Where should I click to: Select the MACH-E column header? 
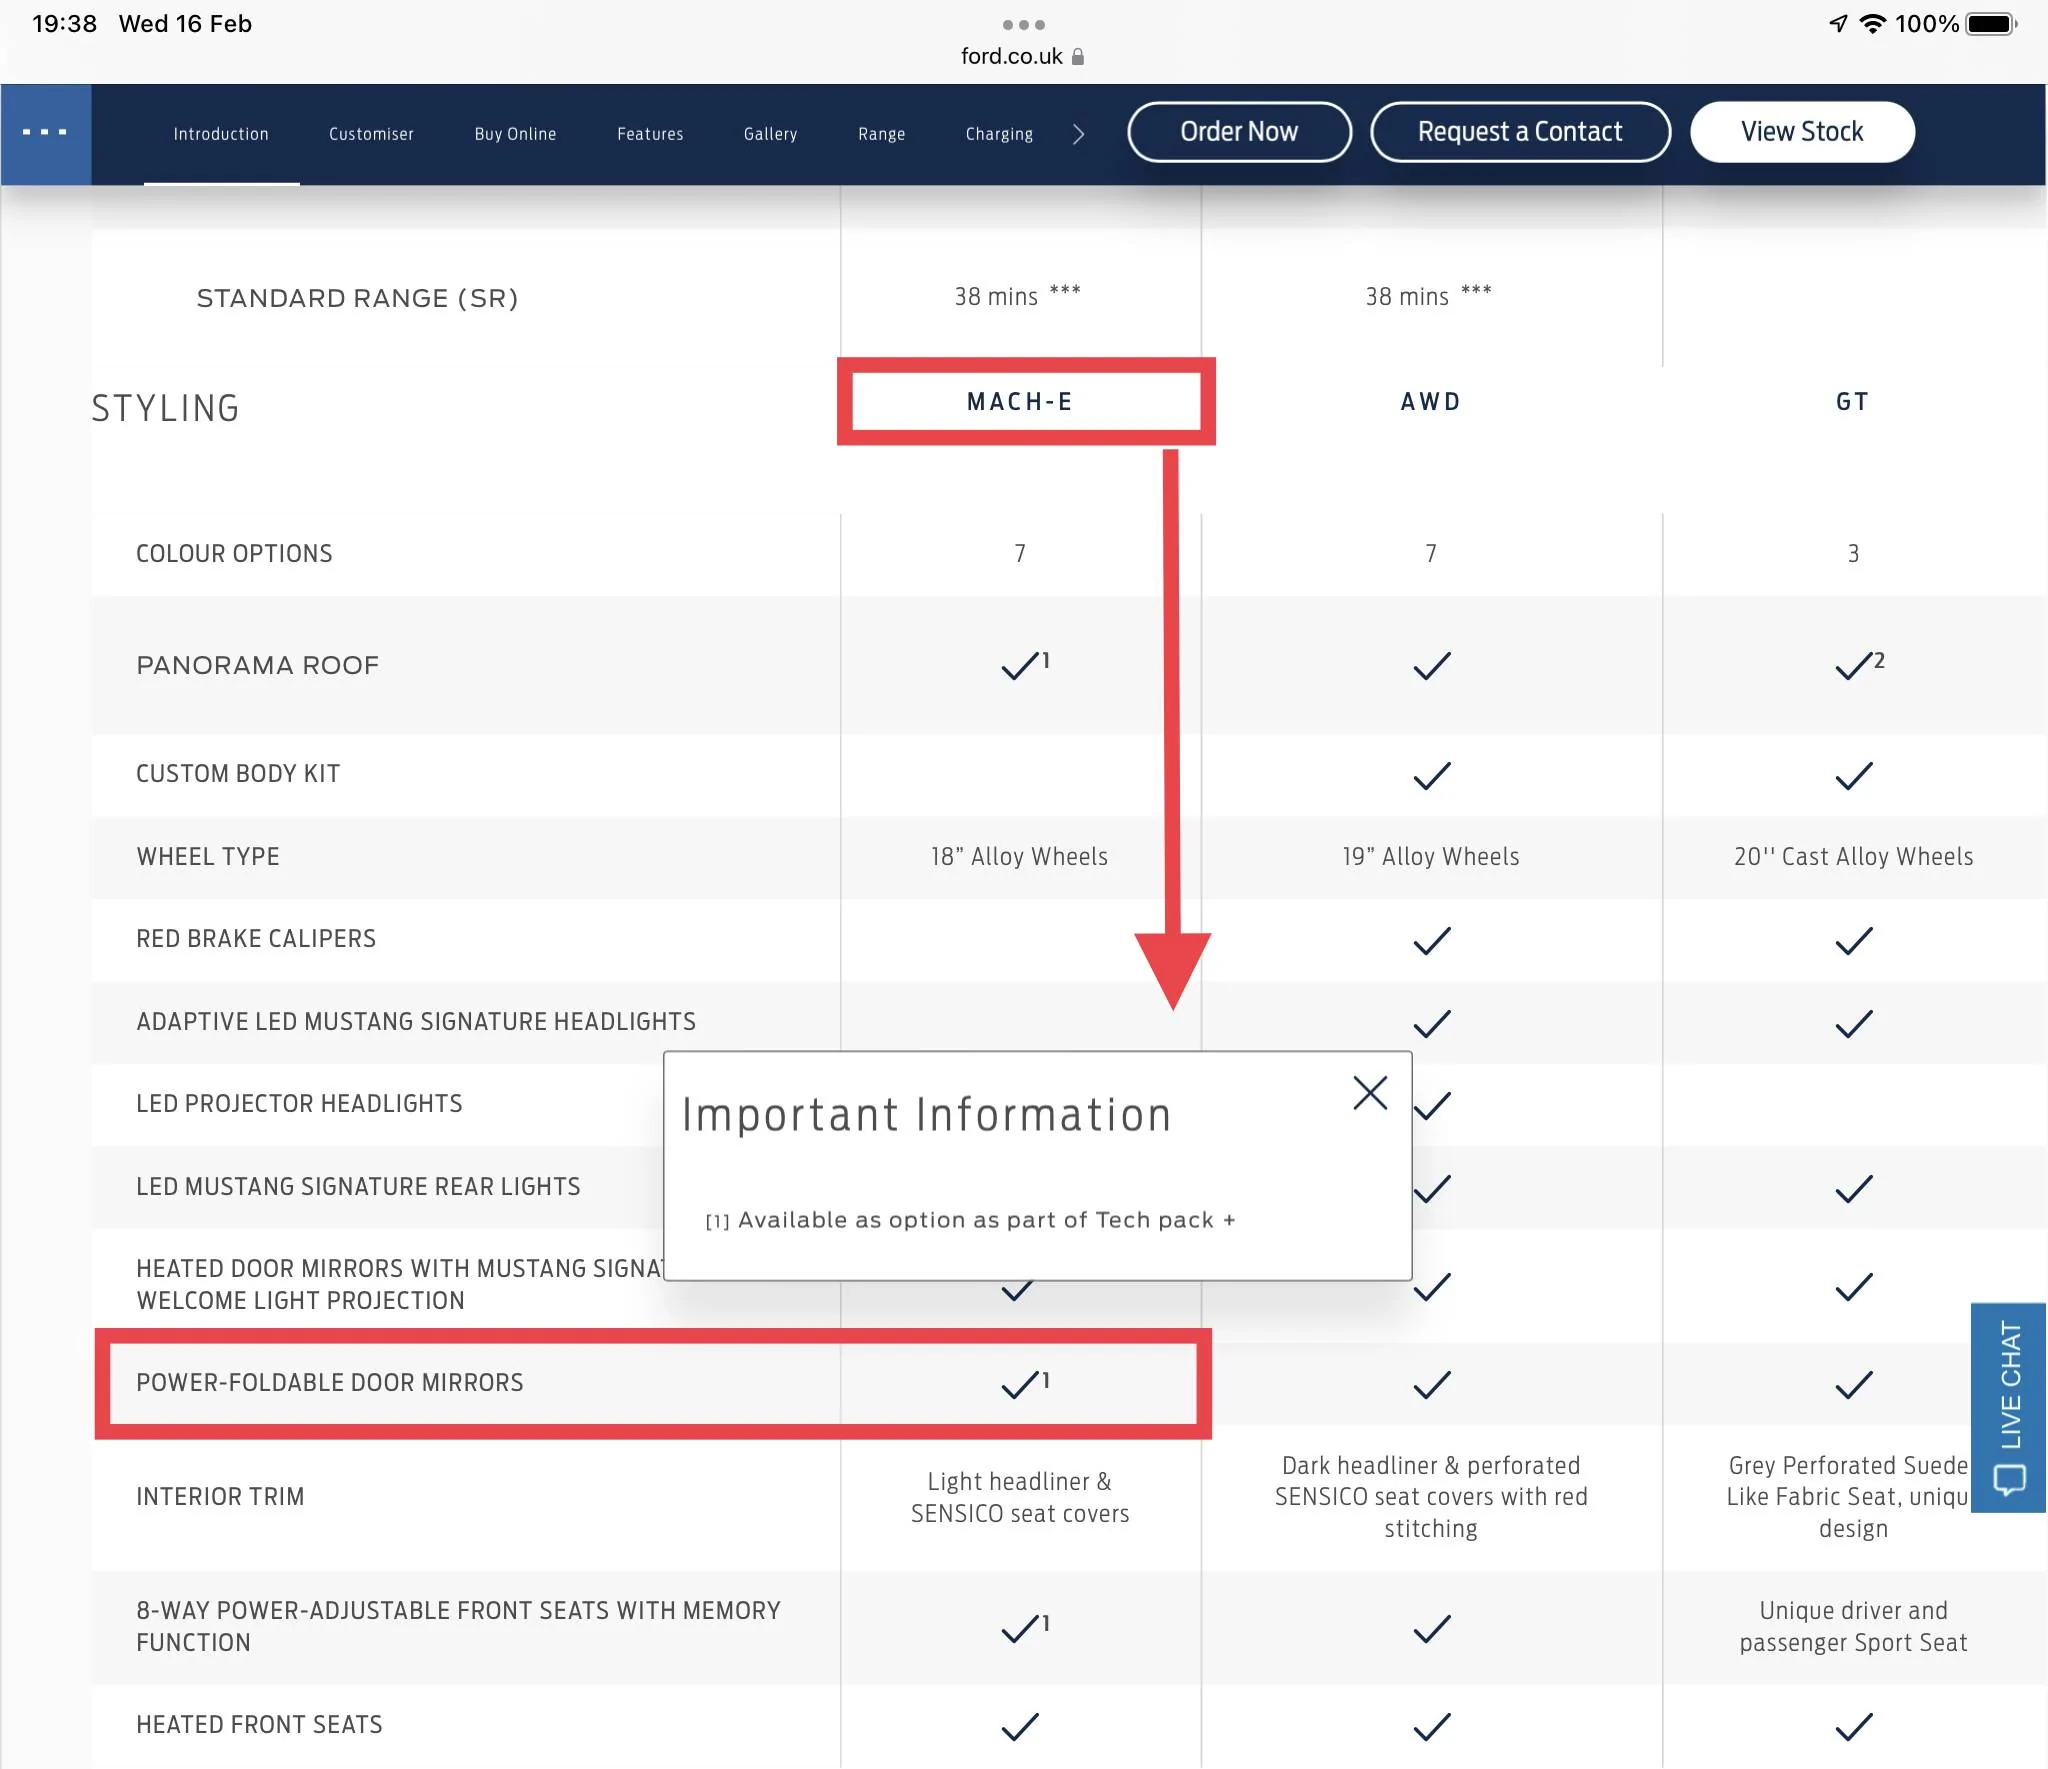click(x=1020, y=402)
